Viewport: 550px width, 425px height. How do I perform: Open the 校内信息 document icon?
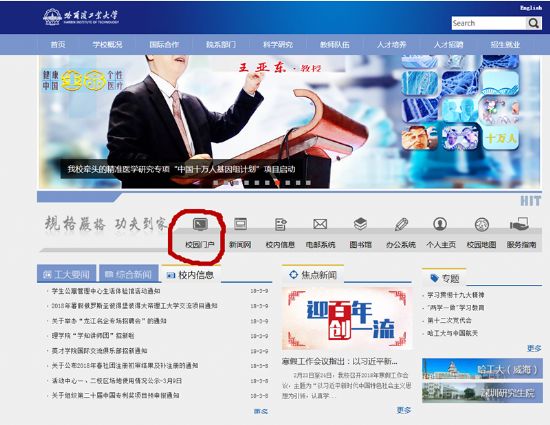tap(281, 224)
